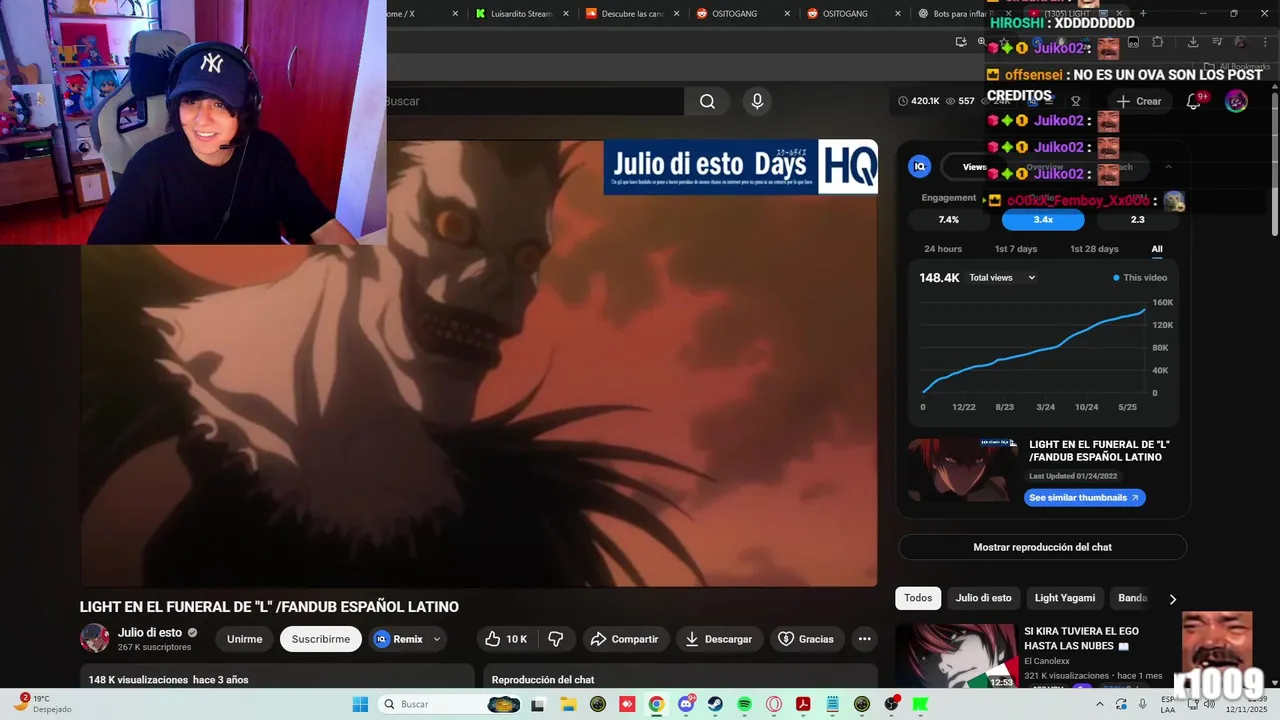Open the YouTube account avatar menu
The image size is (1280, 720).
point(1236,101)
